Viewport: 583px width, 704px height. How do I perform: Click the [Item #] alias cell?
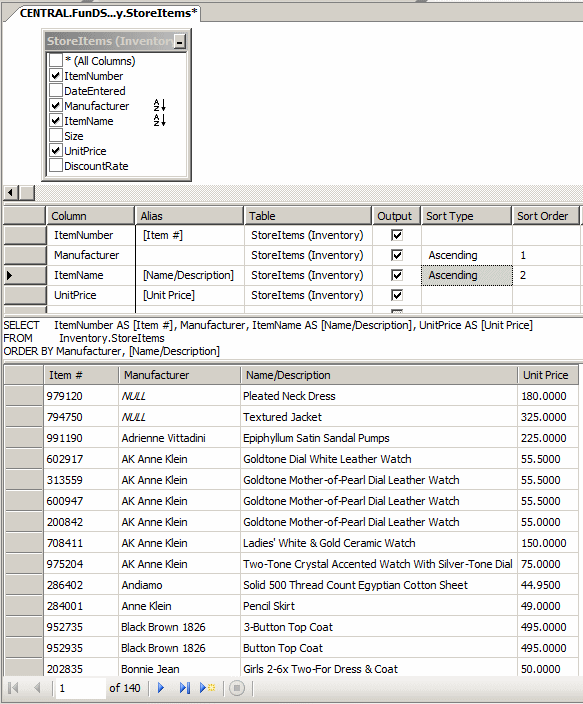pyautogui.click(x=189, y=235)
